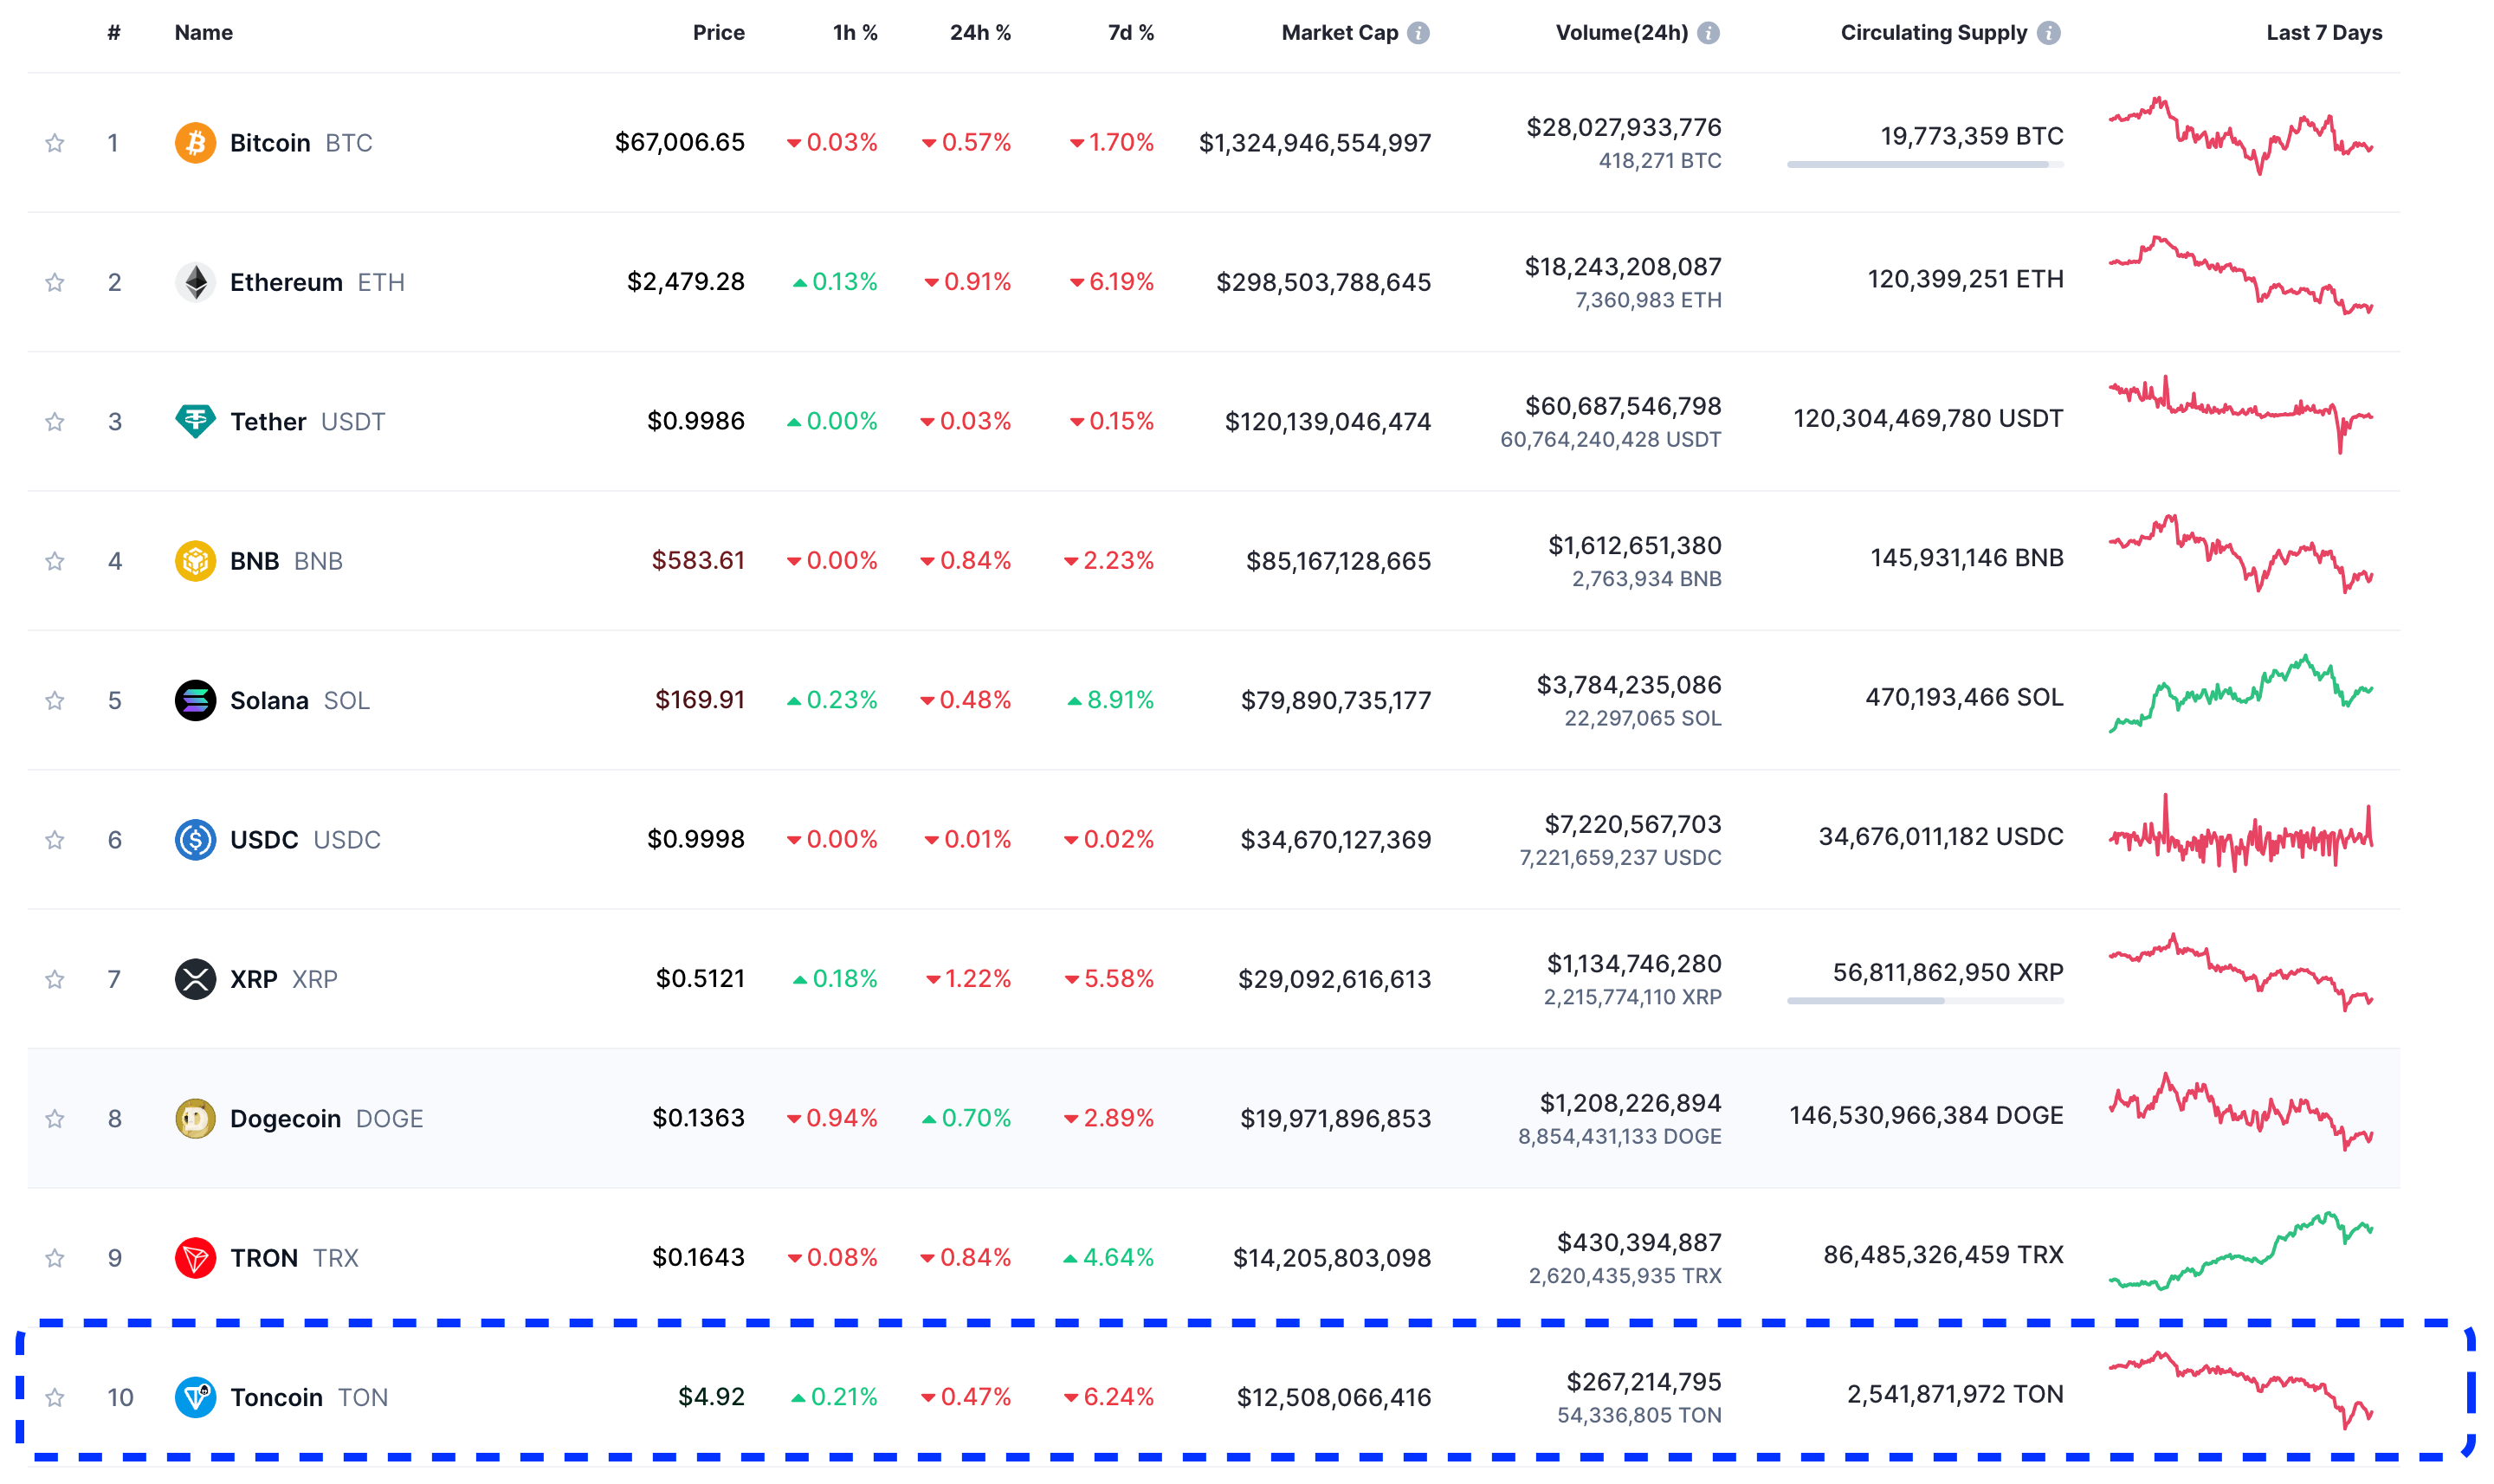Sort by Volume(24h) column header
The image size is (2494, 1484).
point(1621,33)
